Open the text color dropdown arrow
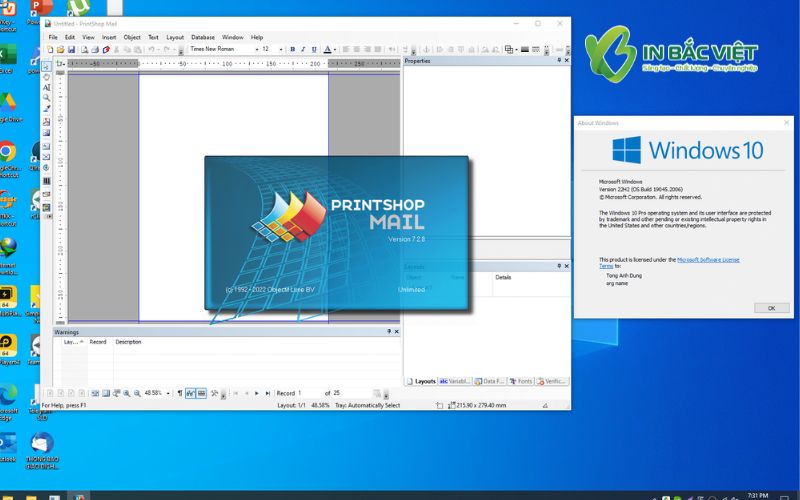 335,49
